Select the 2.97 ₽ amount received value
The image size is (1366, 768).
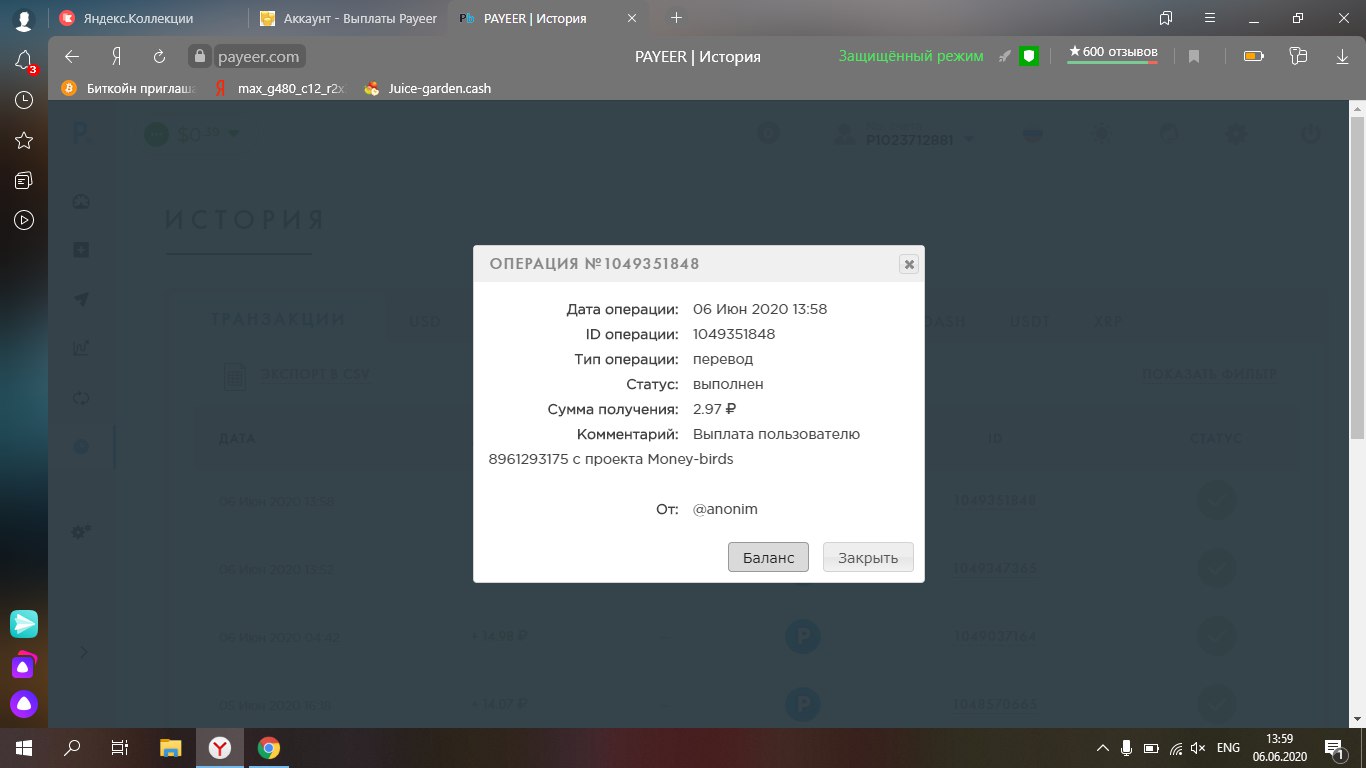pyautogui.click(x=715, y=409)
